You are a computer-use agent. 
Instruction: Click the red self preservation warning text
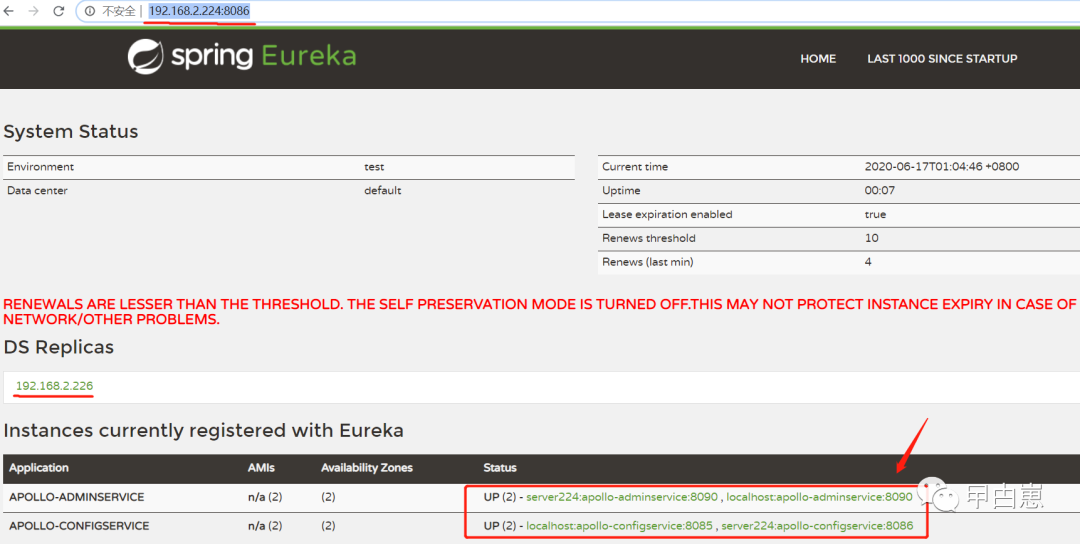pyautogui.click(x=539, y=312)
